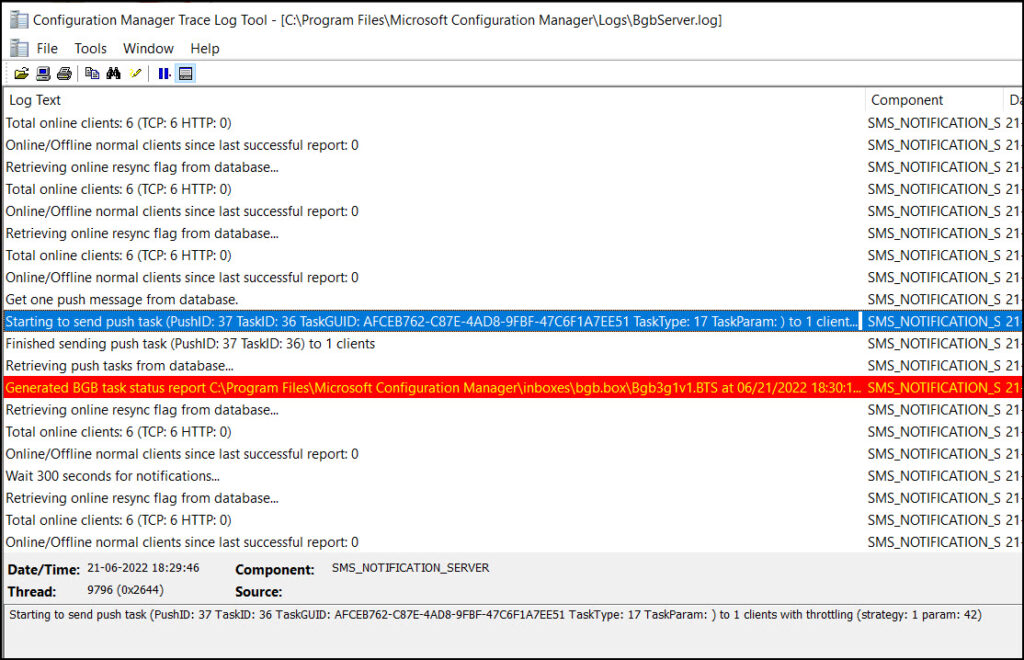Click the Thread value 9796 (0x2644)
The width and height of the screenshot is (1024, 660).
[125, 590]
